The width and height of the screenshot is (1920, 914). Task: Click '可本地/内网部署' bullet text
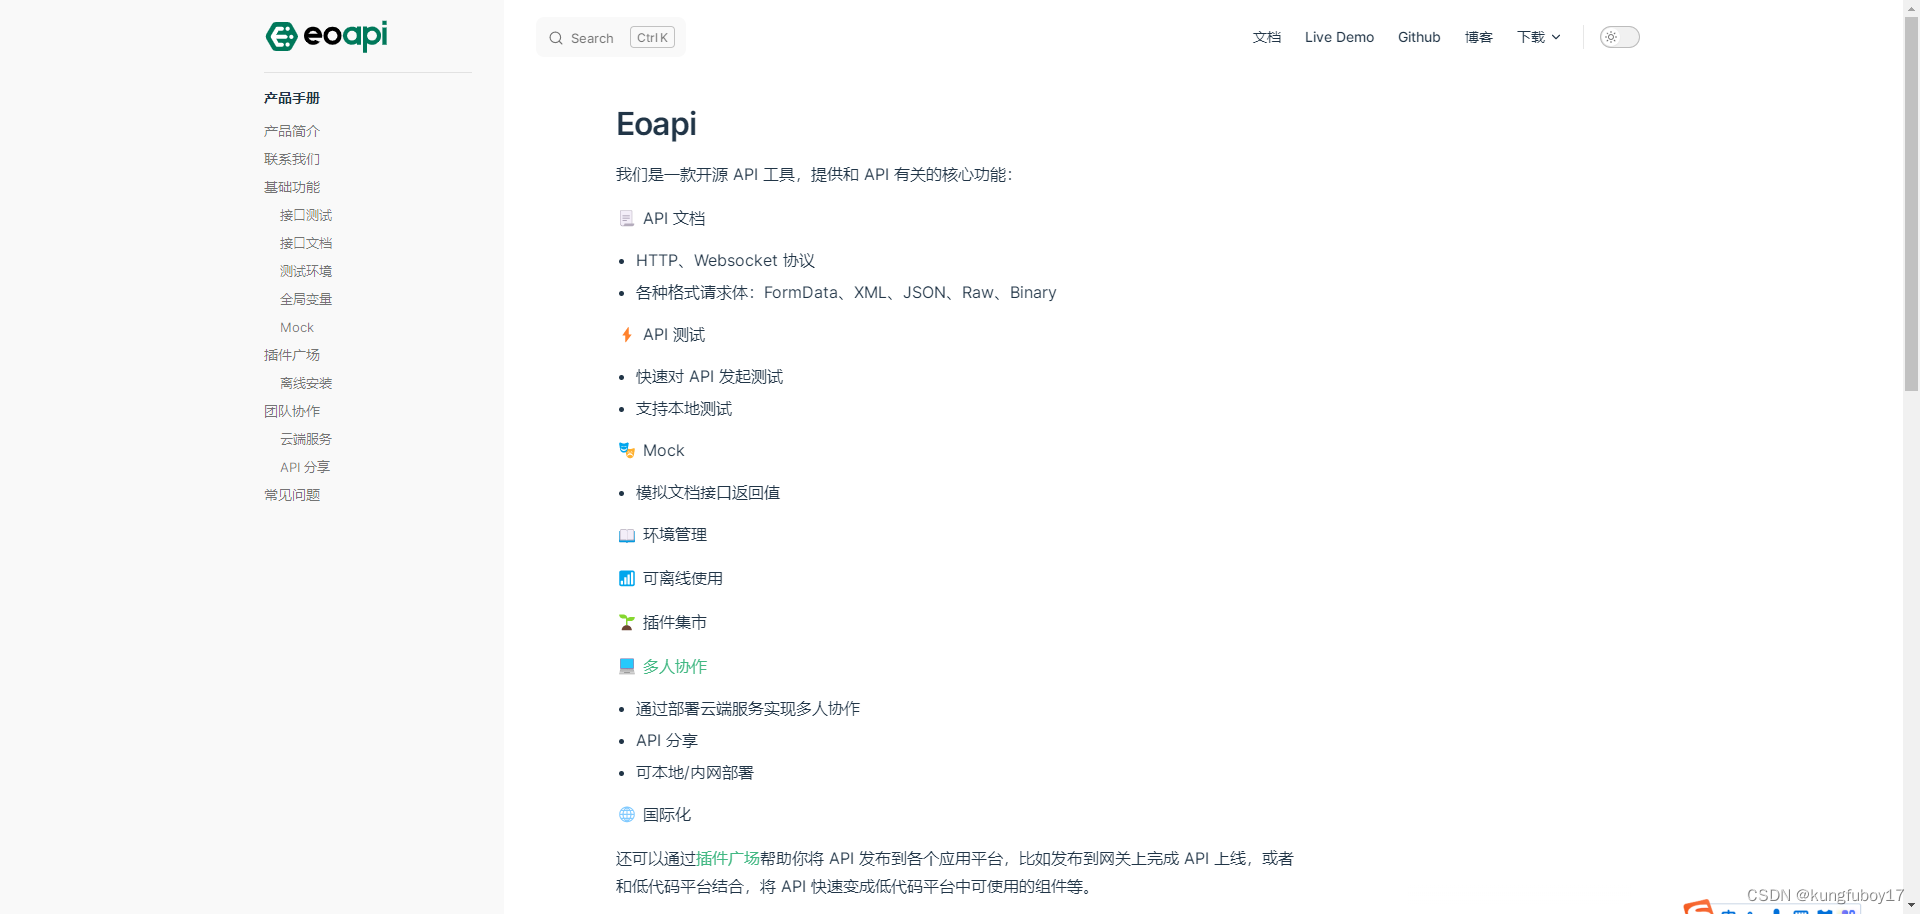695,772
